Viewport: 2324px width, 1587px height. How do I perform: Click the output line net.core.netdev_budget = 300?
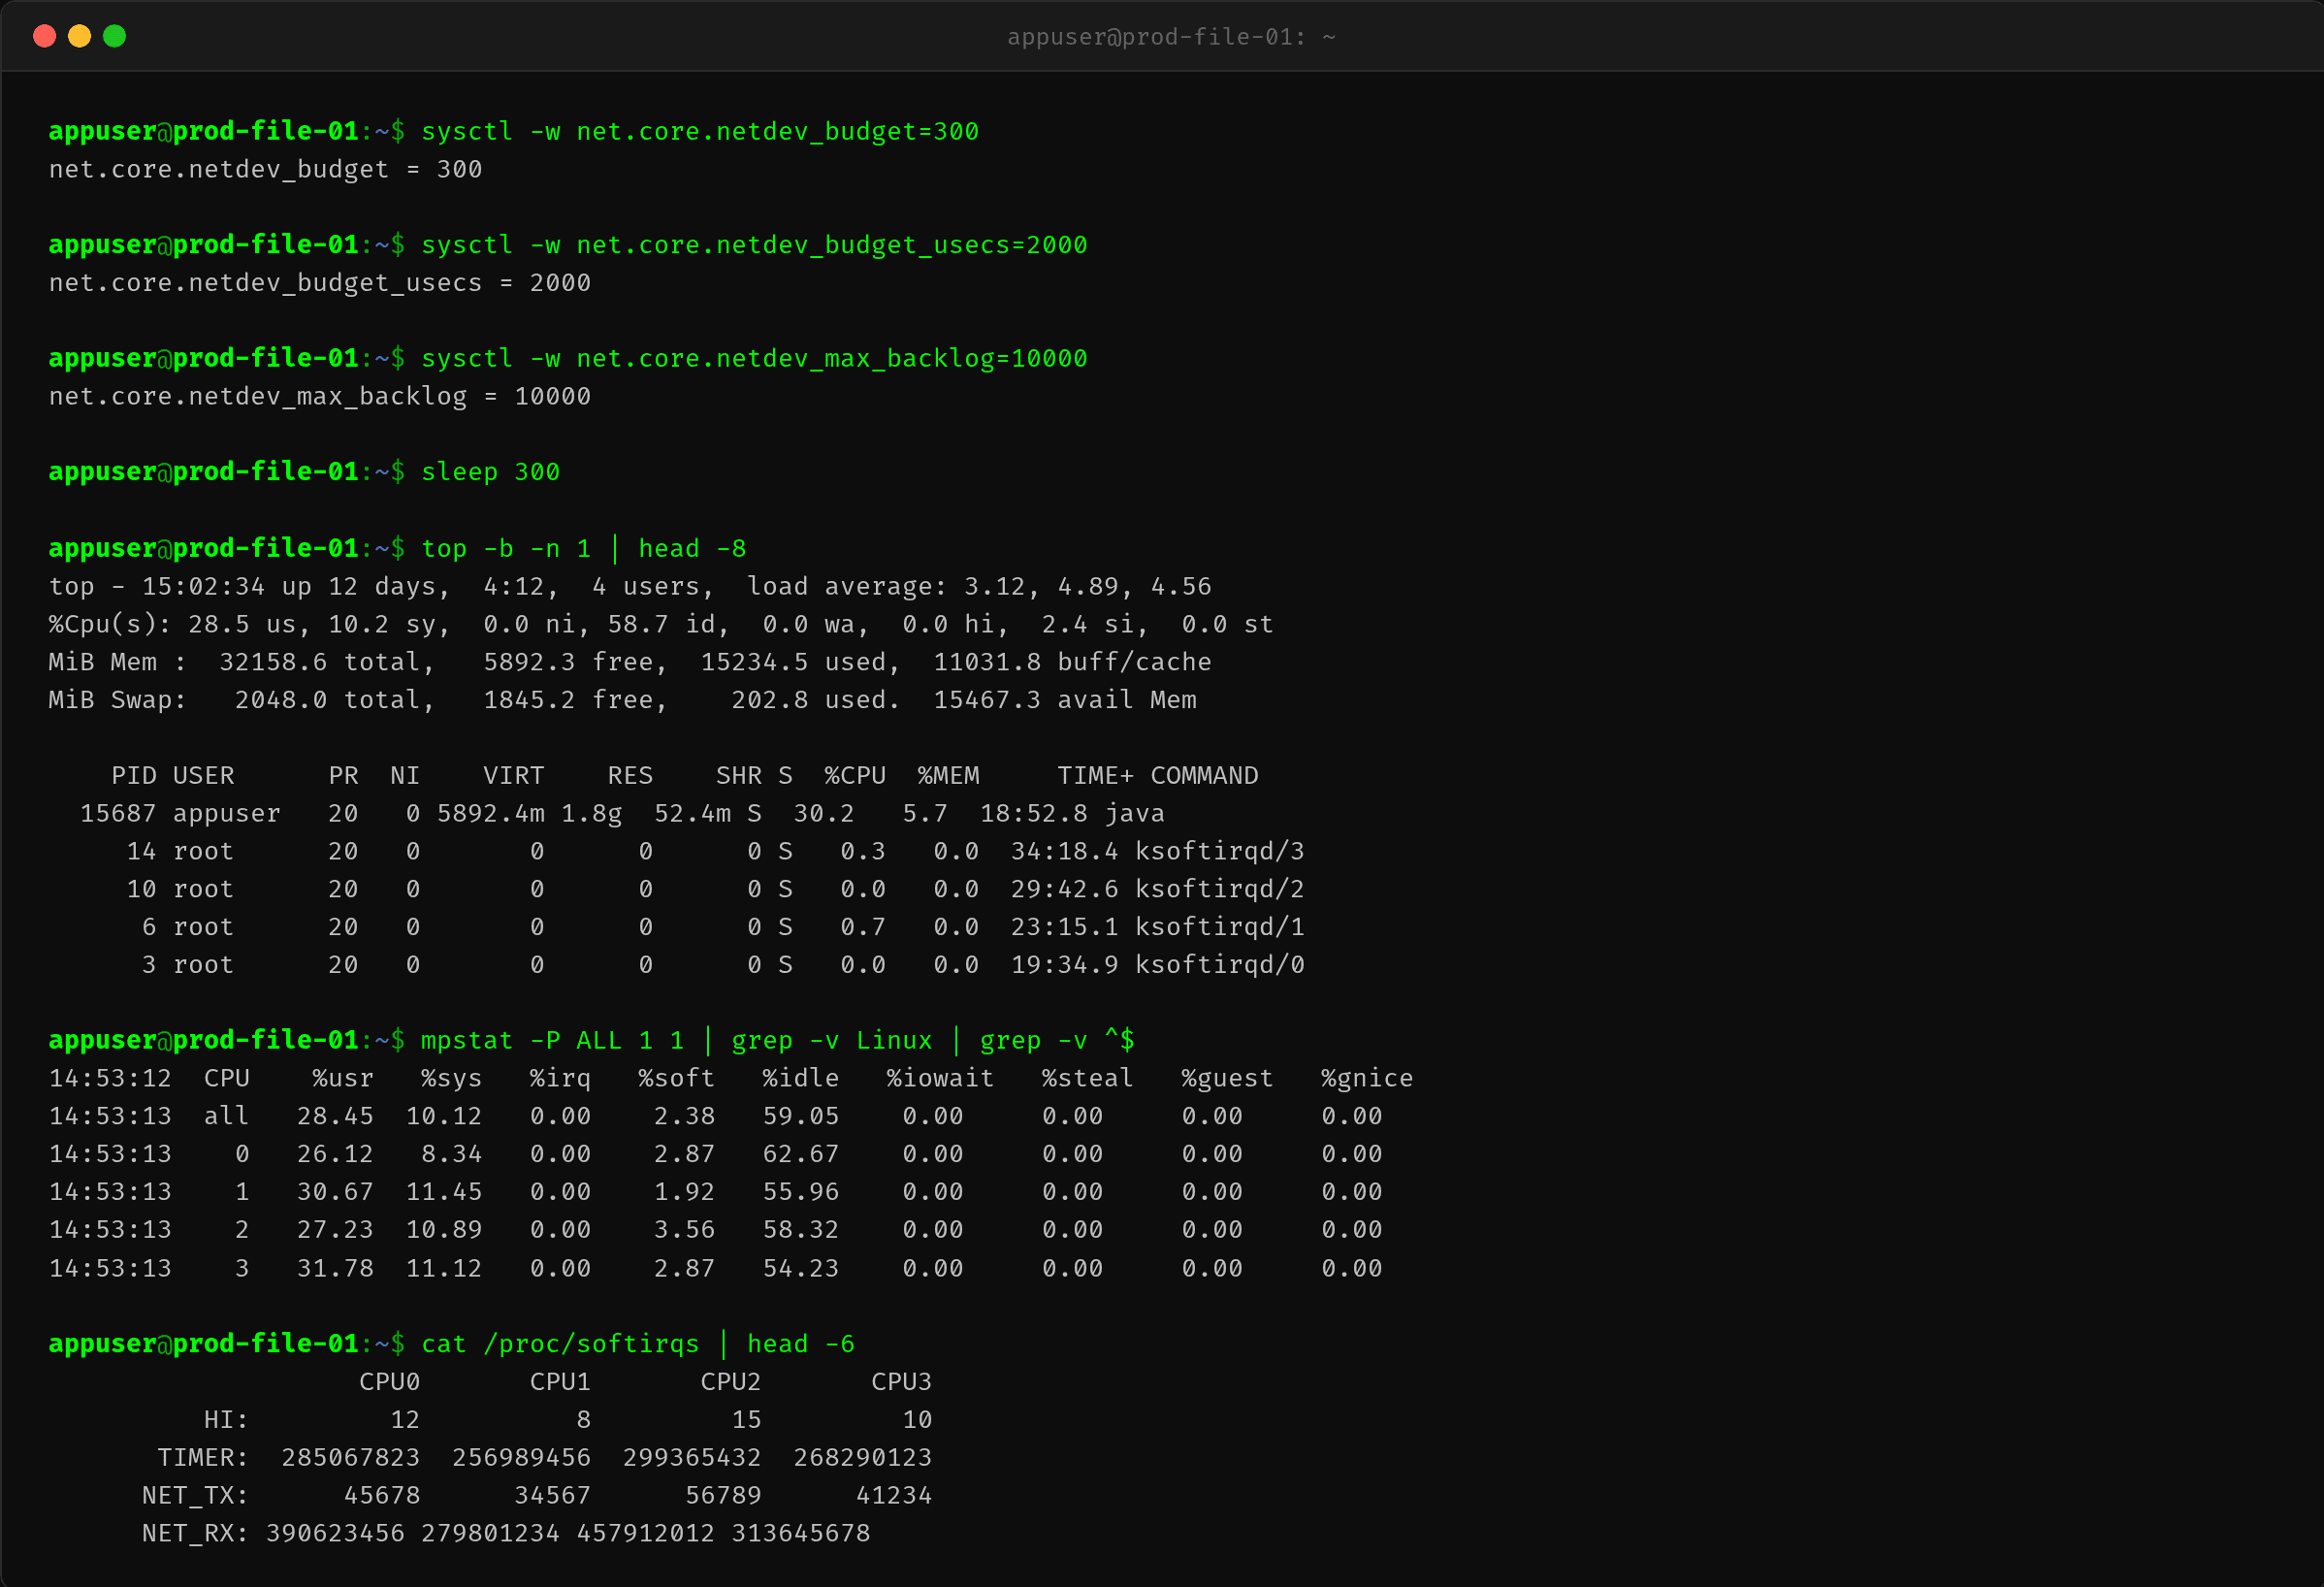pos(266,170)
